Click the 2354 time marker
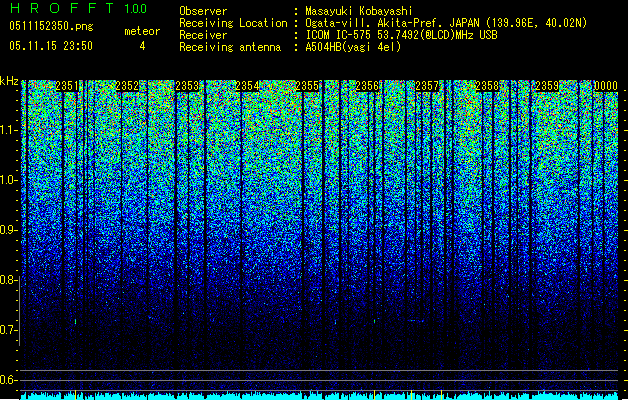Image resolution: width=629 pixels, height=400 pixels. (x=247, y=86)
